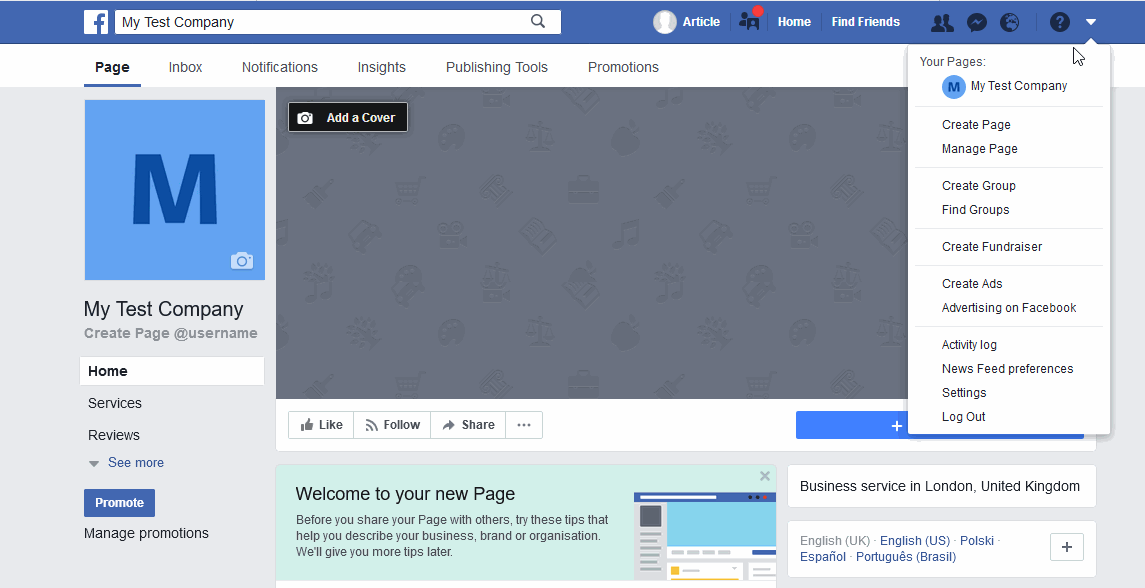Click Add a Cover button
Viewport: 1145px width, 588px height.
point(348,118)
